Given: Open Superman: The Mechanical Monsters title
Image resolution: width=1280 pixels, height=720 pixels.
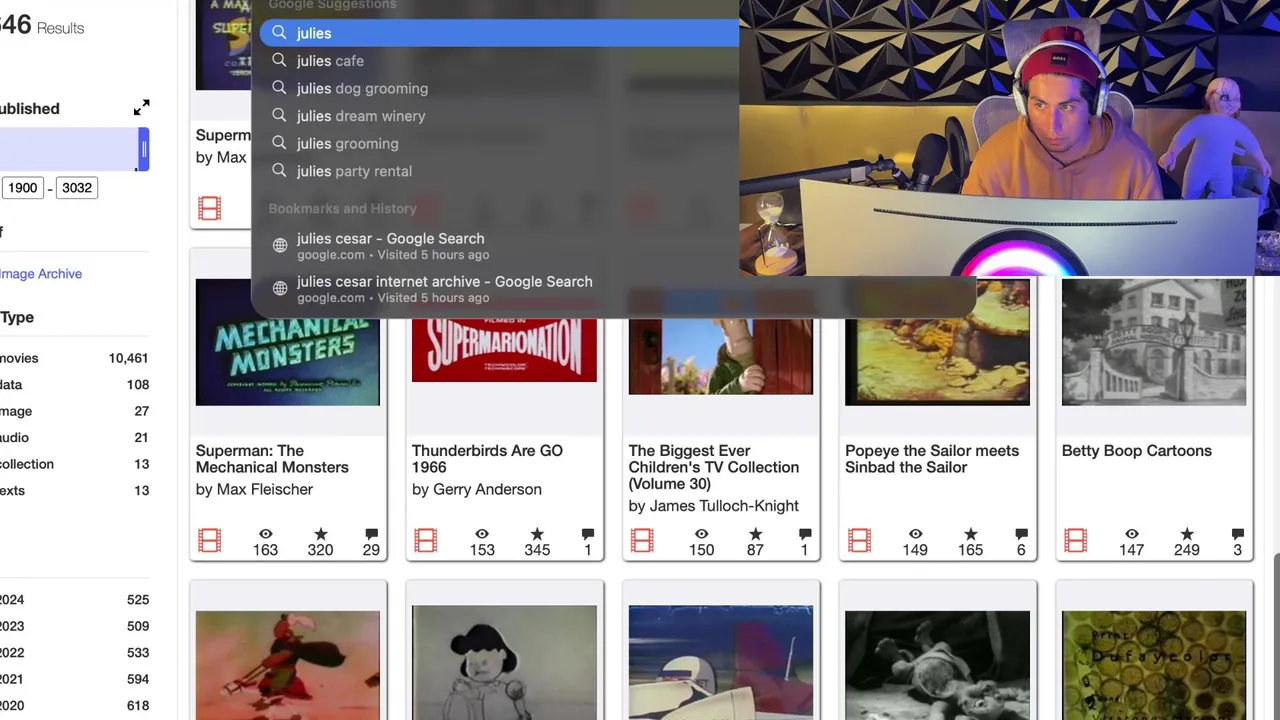Looking at the screenshot, I should coord(272,459).
